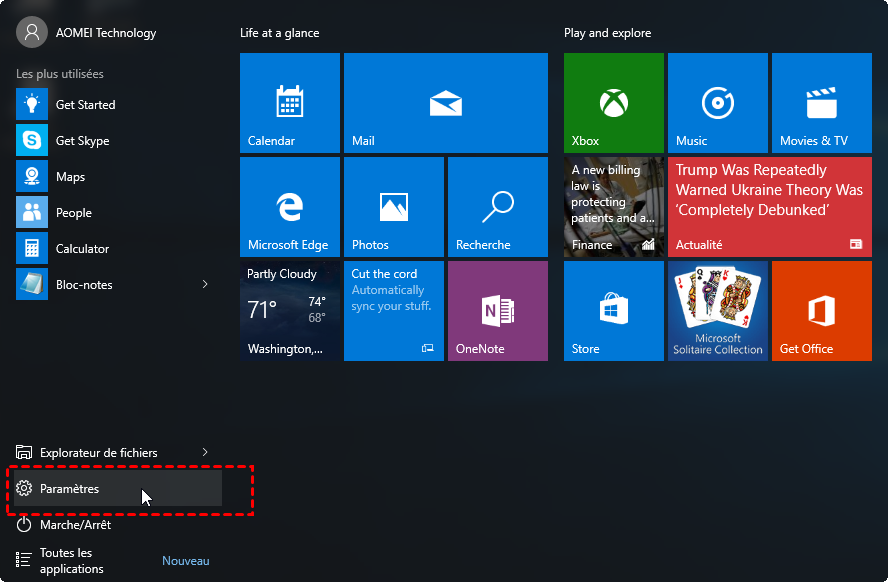Image resolution: width=888 pixels, height=582 pixels.
Task: Open the Washington weather tile
Action: pyautogui.click(x=289, y=311)
